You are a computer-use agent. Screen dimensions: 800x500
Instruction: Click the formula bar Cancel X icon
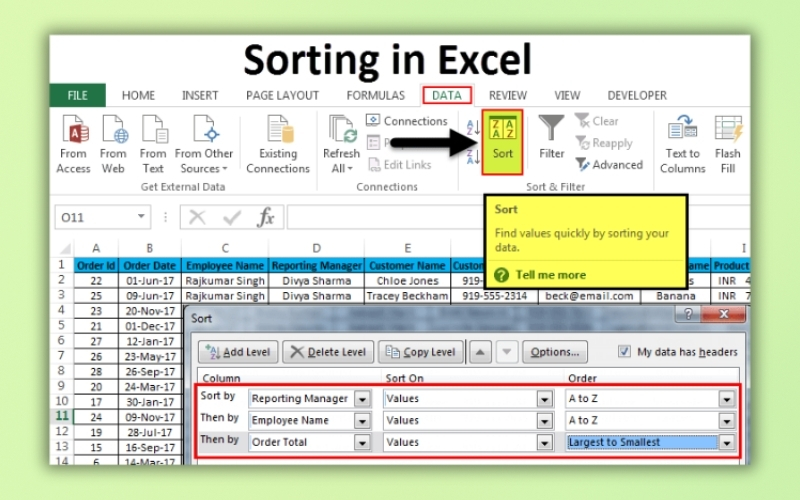click(x=197, y=217)
